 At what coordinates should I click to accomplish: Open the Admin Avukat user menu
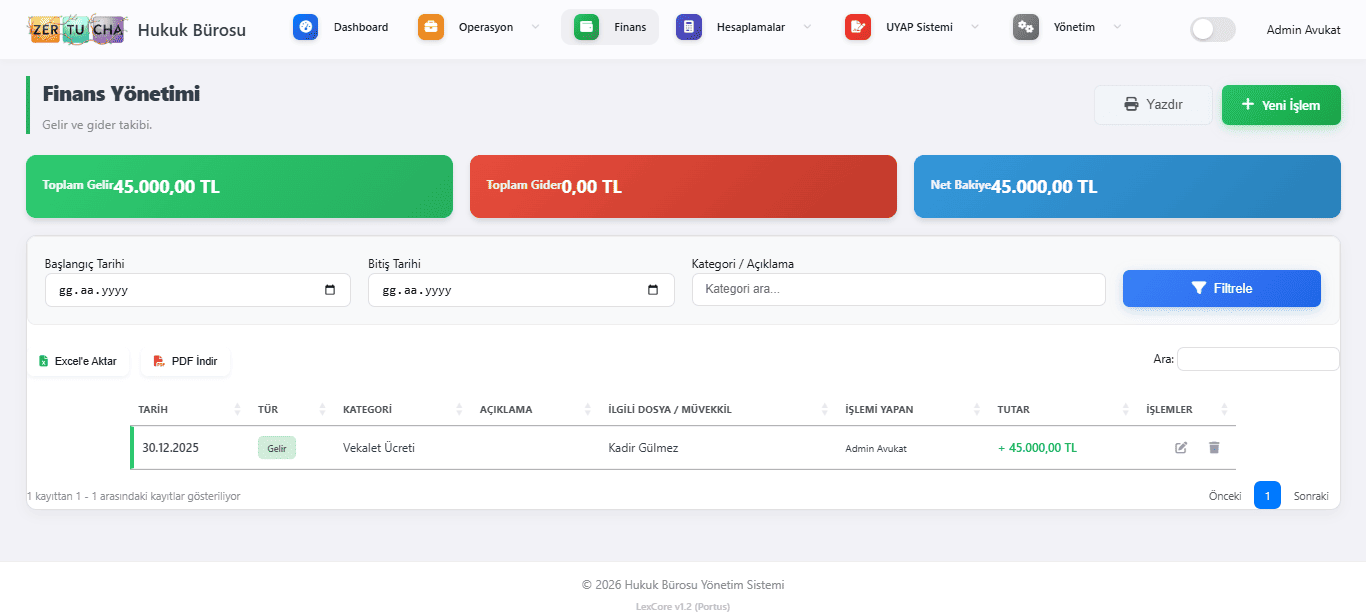[1303, 30]
